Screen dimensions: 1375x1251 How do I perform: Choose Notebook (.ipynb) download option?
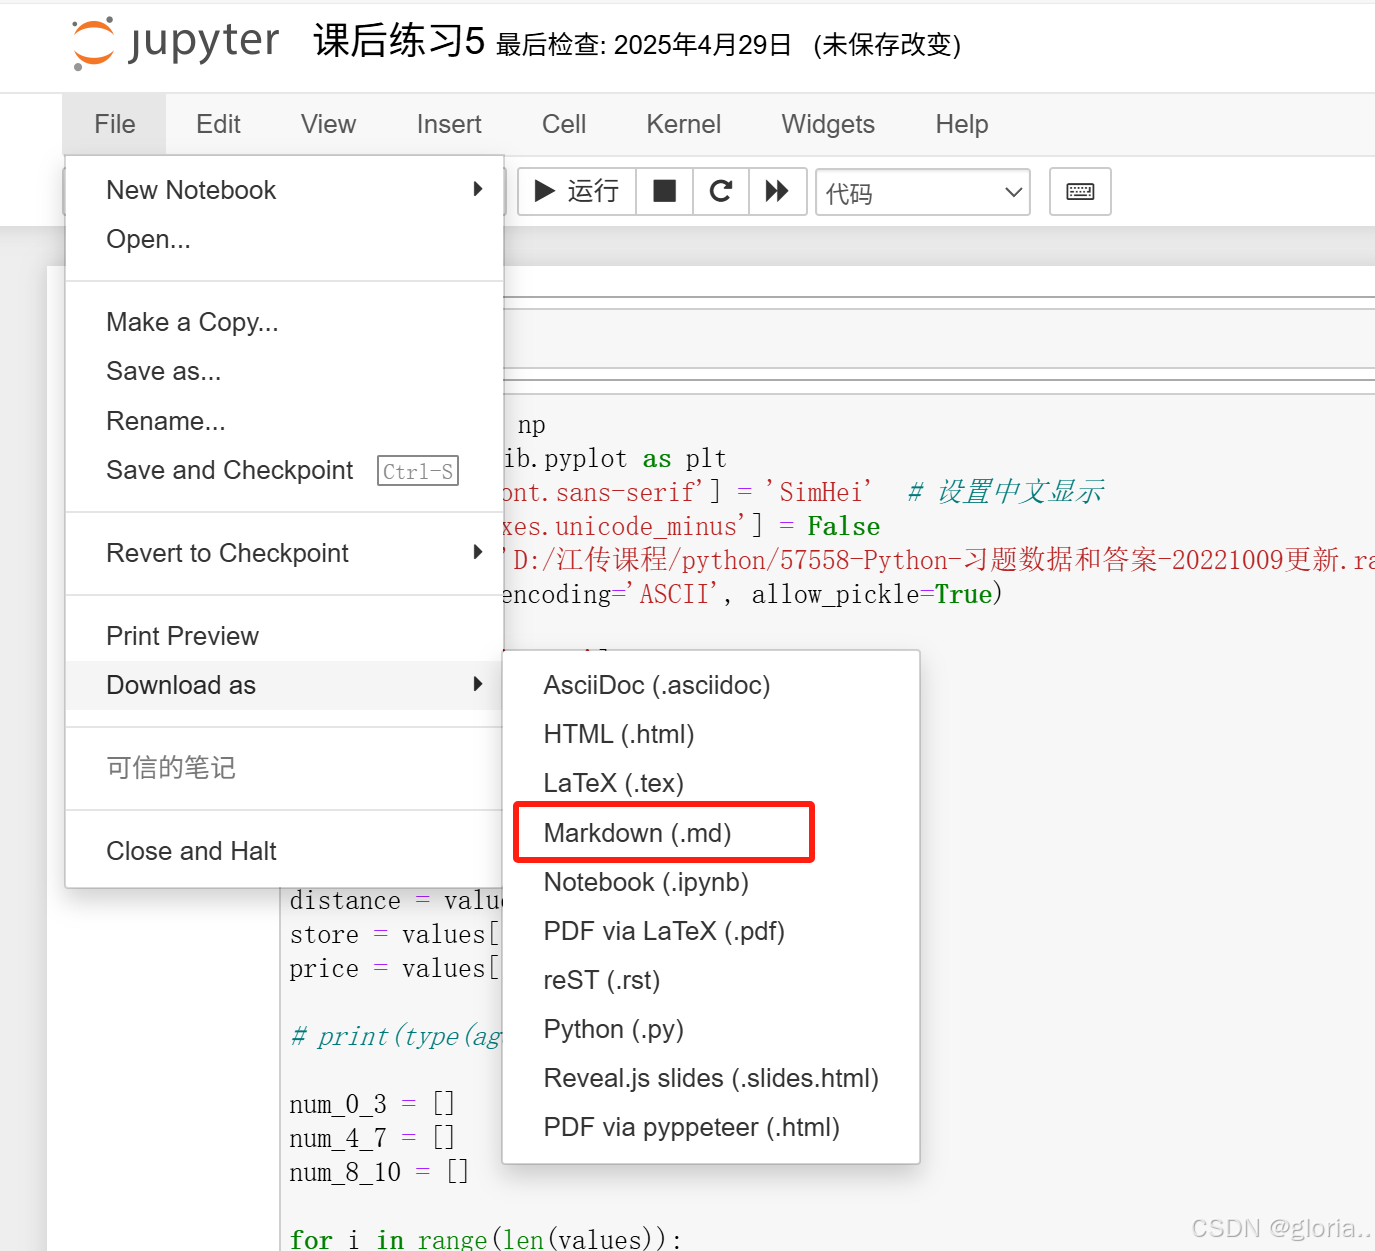click(x=646, y=882)
